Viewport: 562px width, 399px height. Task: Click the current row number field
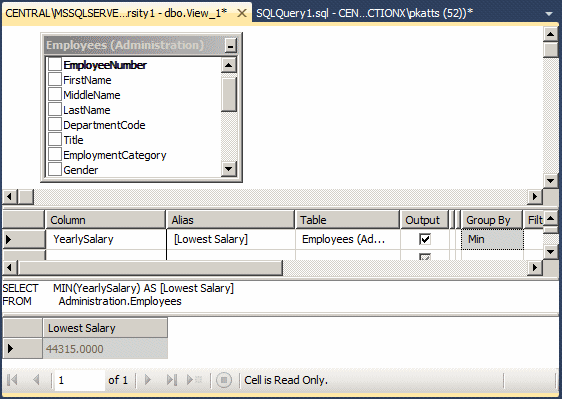[80, 380]
